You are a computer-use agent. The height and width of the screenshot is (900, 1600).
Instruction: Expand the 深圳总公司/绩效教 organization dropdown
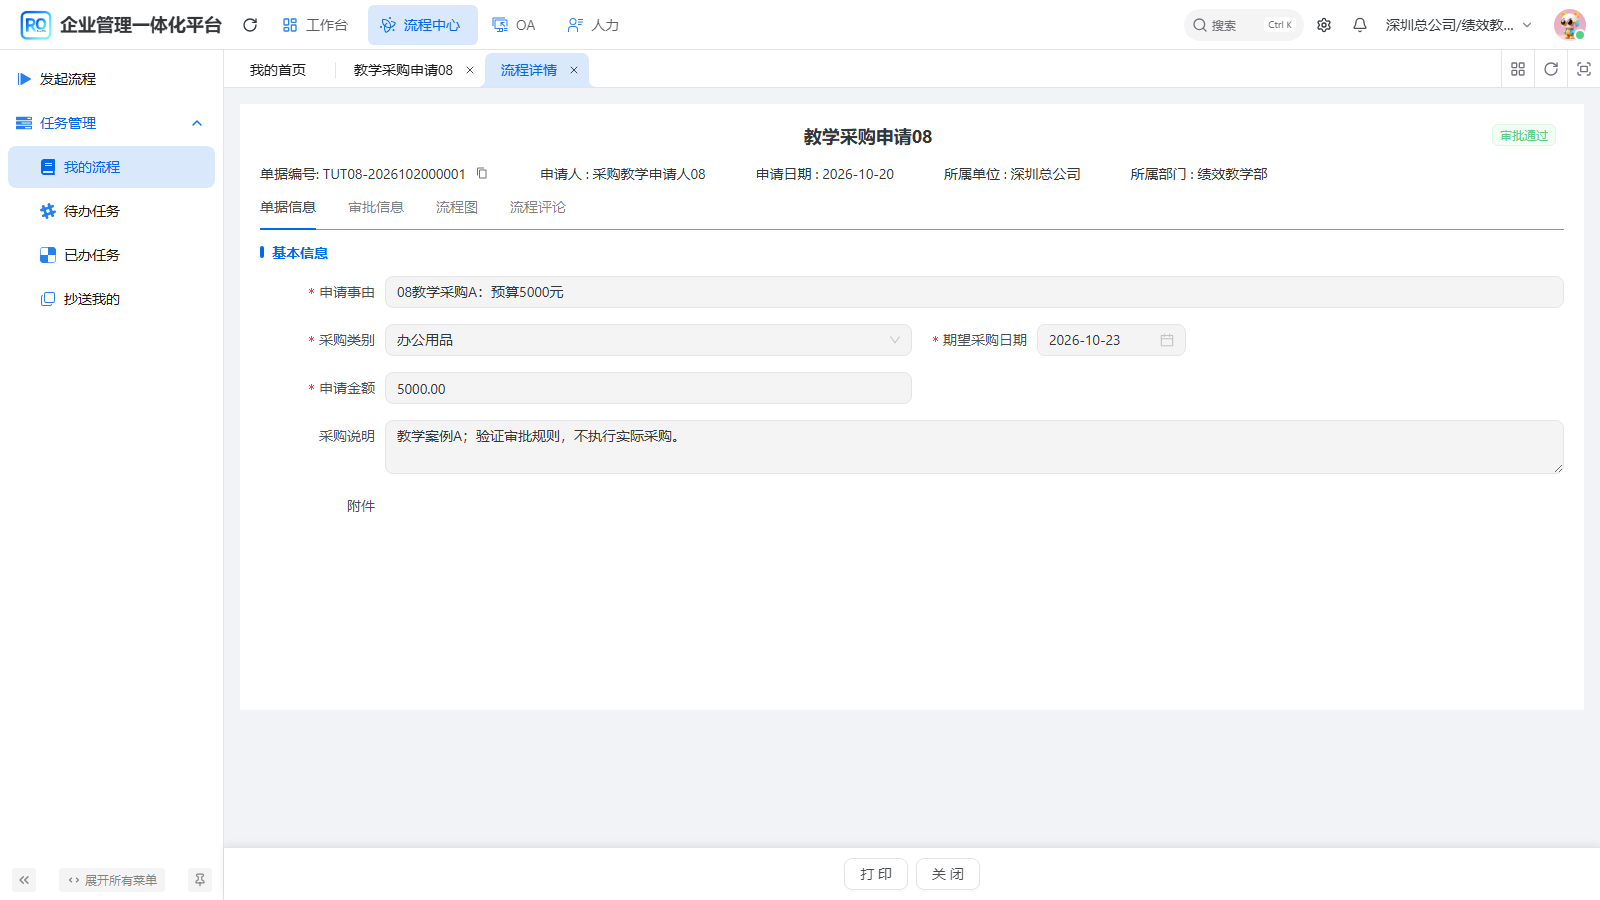point(1459,25)
